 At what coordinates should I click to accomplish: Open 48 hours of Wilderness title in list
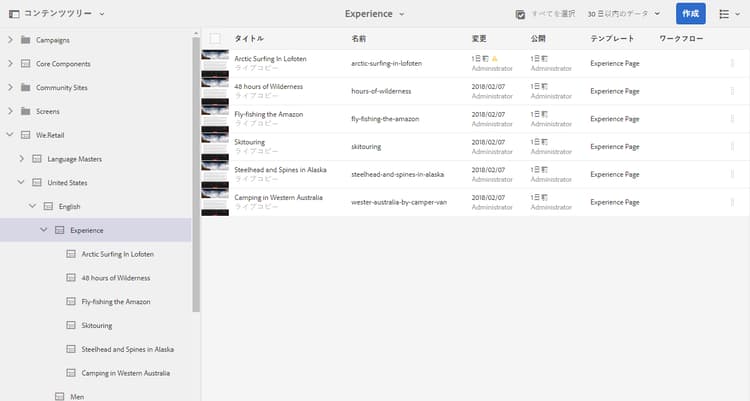point(268,86)
